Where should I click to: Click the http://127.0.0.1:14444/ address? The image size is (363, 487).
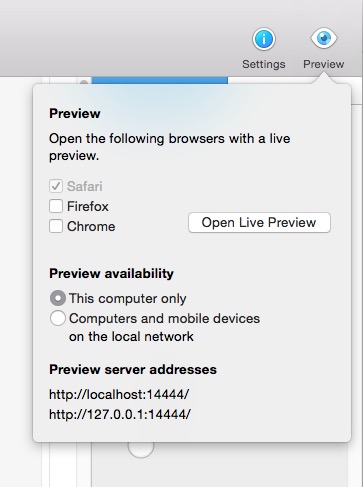tap(120, 414)
